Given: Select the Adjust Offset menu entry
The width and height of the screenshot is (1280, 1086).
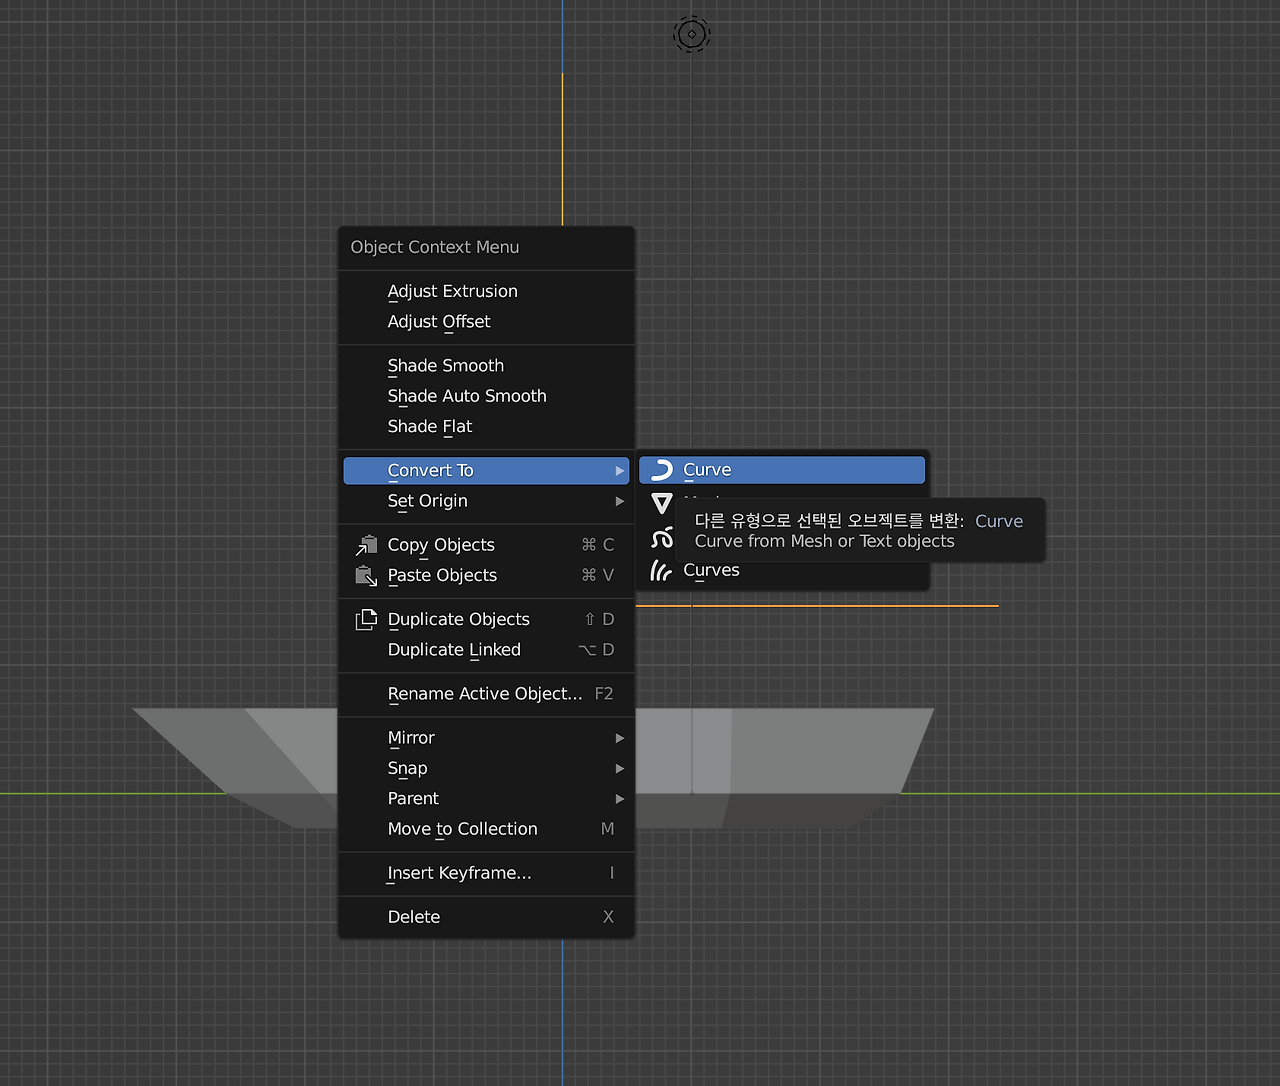Looking at the screenshot, I should 487,321.
